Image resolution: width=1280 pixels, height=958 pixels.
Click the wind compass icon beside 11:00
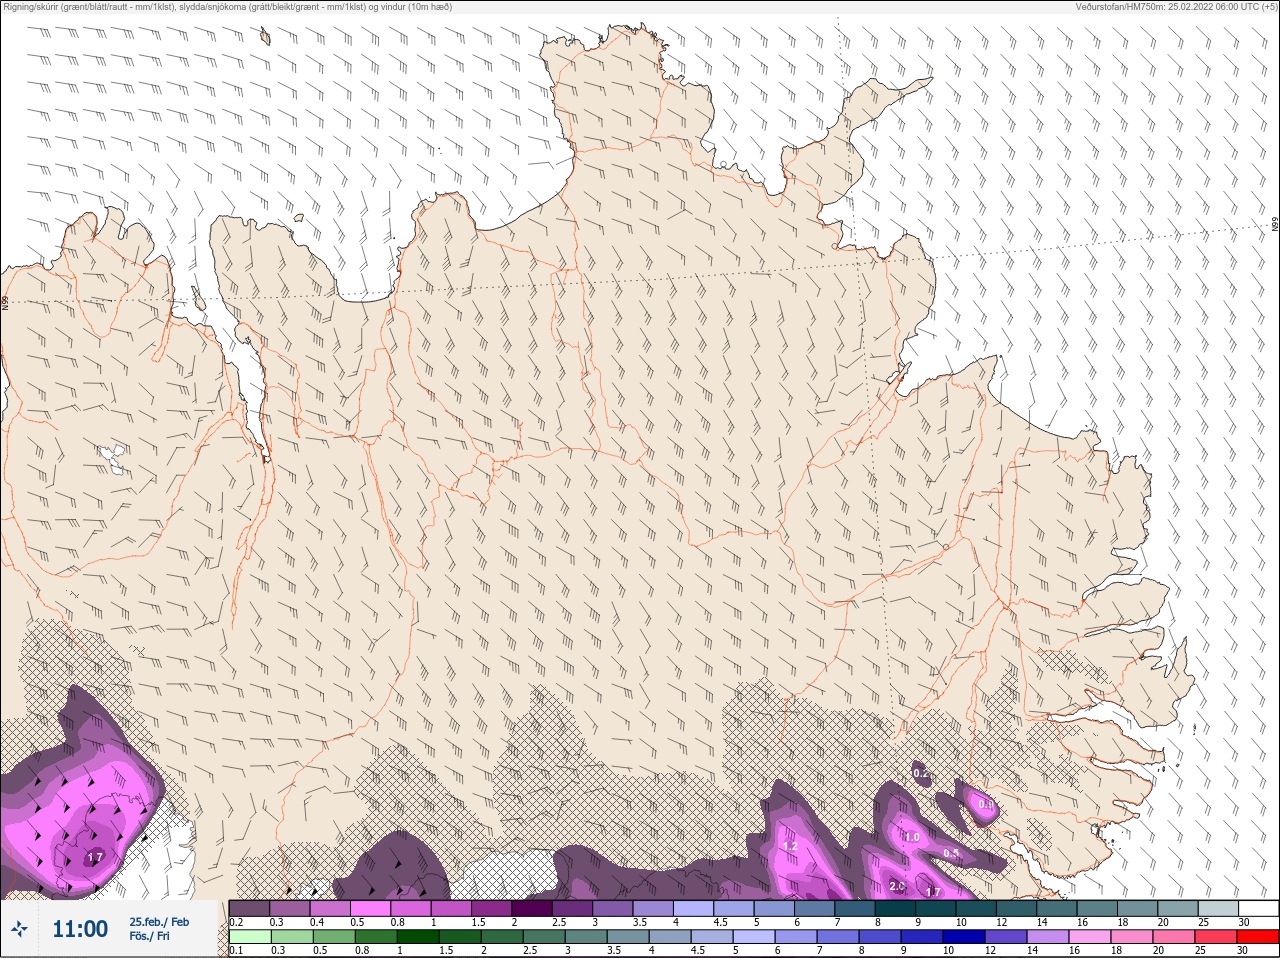point(19,929)
